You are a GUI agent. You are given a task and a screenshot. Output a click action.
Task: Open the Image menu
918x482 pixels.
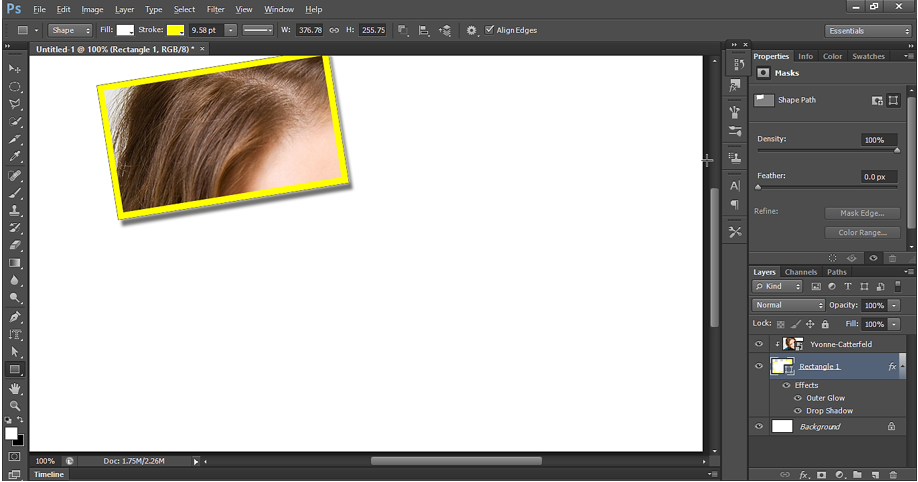92,9
